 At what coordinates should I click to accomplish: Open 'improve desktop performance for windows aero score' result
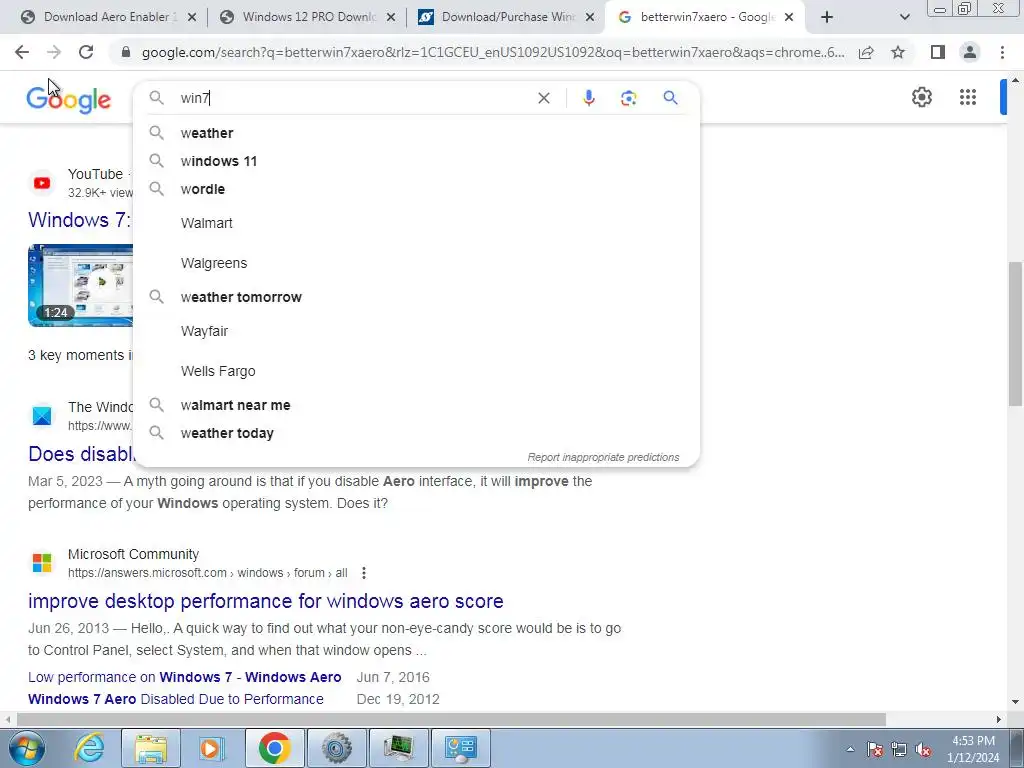click(x=266, y=601)
